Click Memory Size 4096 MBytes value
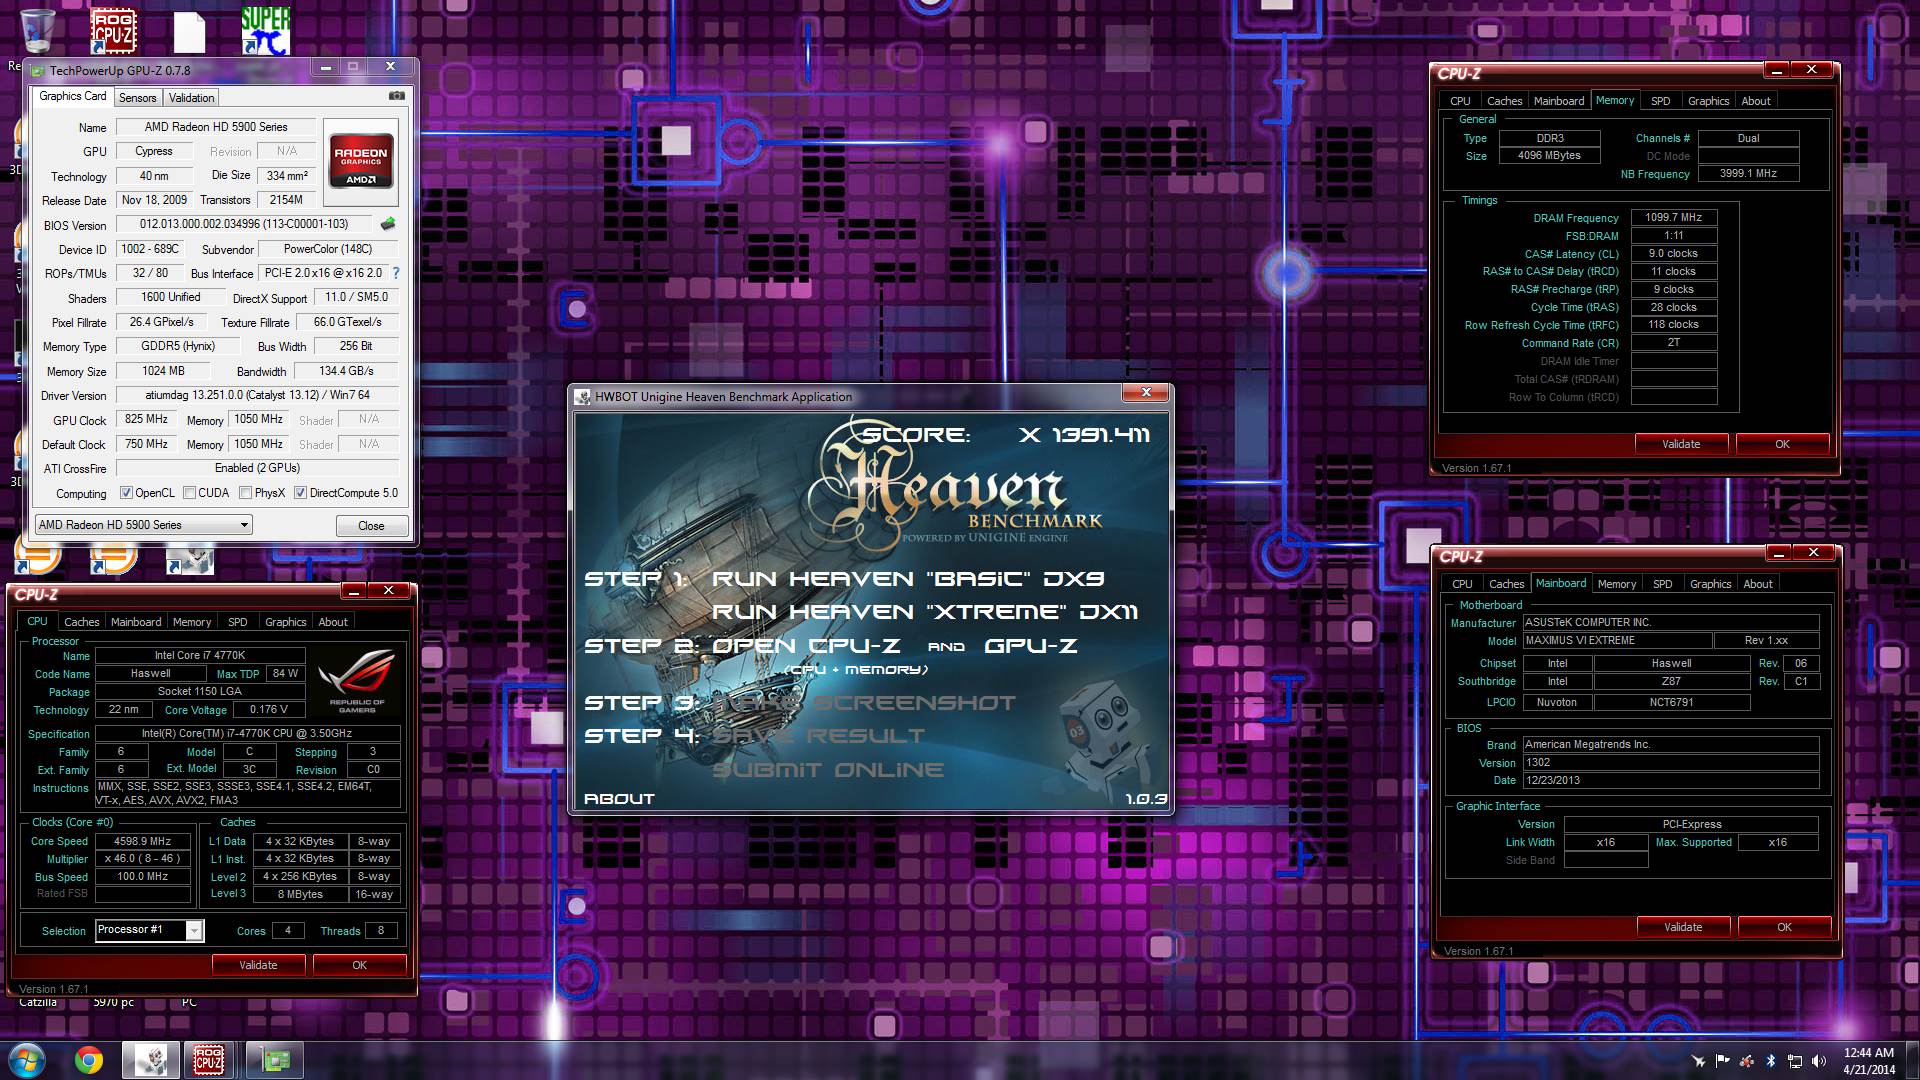This screenshot has height=1080, width=1920. (1549, 156)
